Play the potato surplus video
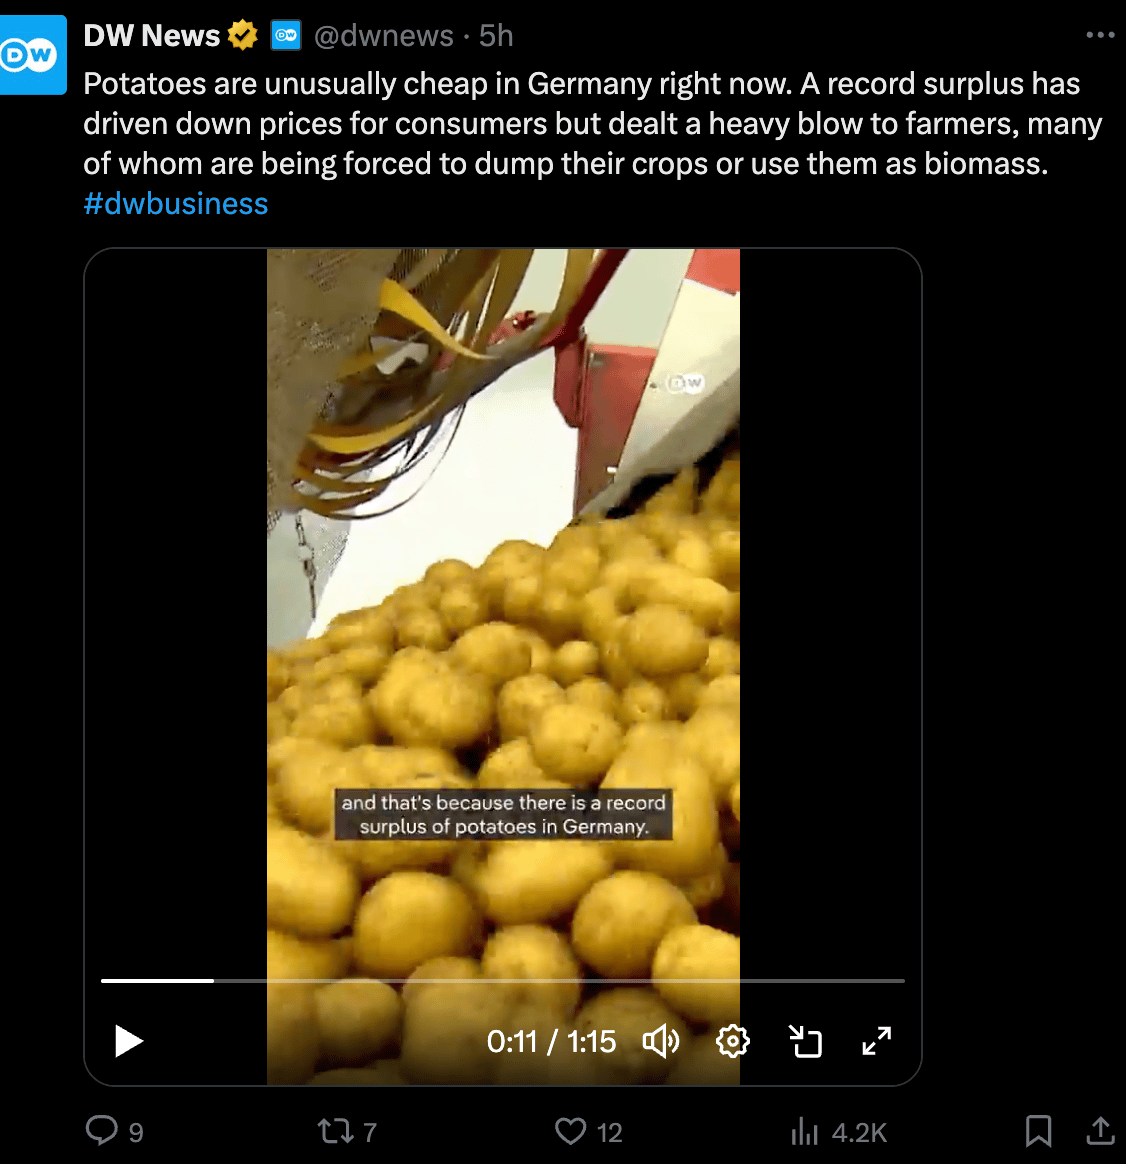 [x=129, y=1041]
